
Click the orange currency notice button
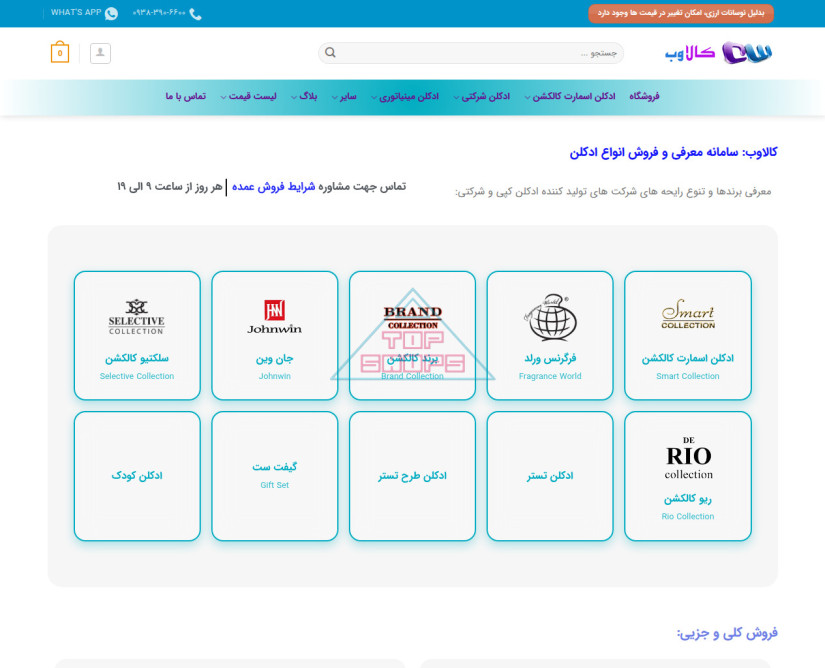click(x=680, y=13)
